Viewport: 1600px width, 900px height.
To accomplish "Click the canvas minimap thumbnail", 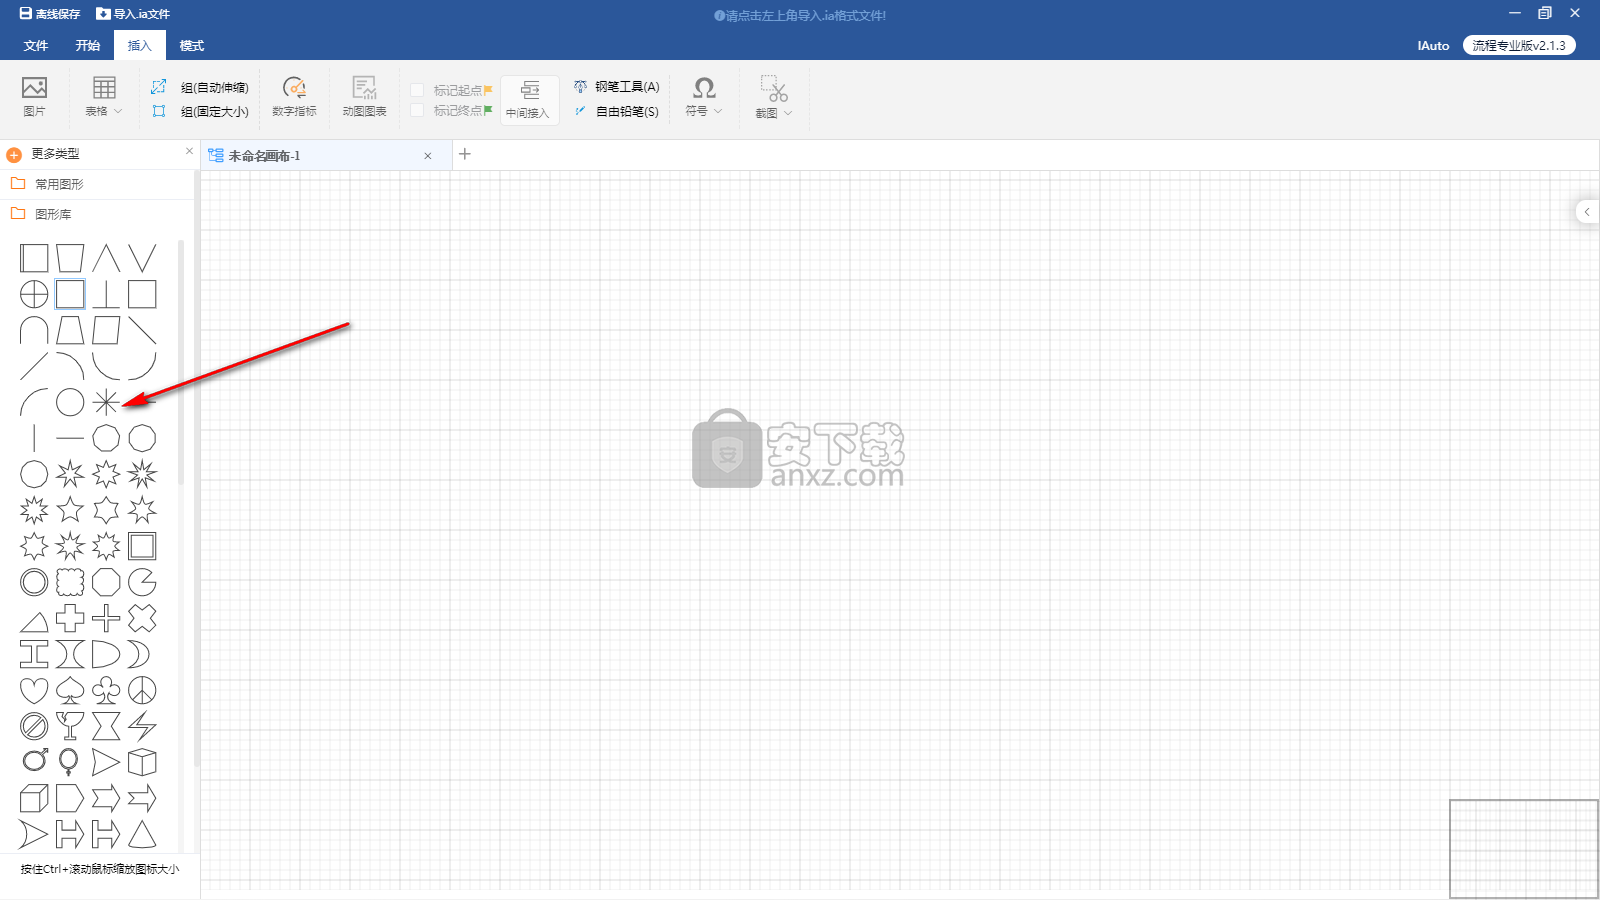I will [x=1524, y=849].
